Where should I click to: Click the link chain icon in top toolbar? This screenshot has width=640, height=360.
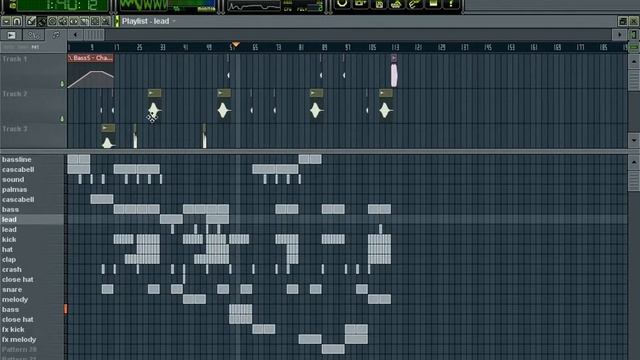click(414, 4)
